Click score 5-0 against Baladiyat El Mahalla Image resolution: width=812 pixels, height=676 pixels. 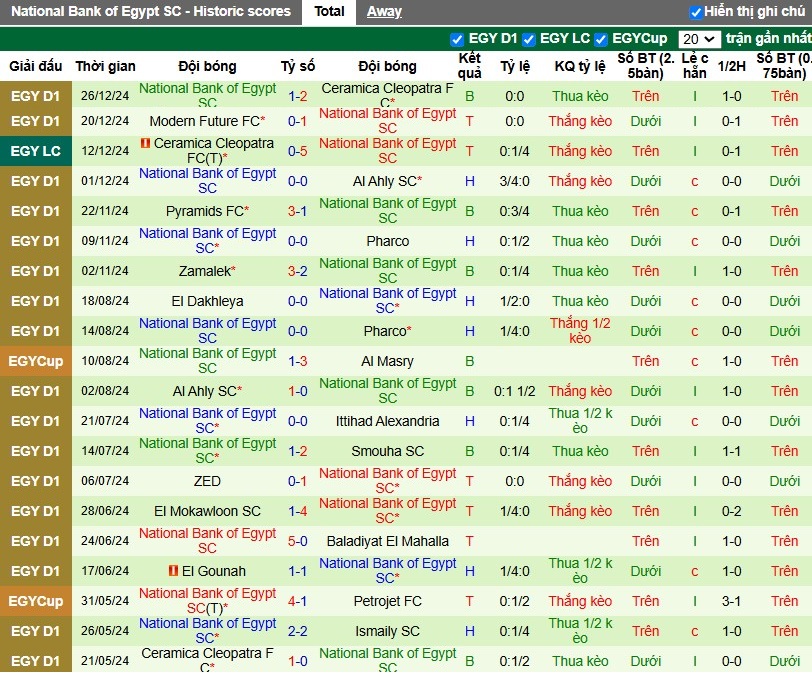(297, 541)
